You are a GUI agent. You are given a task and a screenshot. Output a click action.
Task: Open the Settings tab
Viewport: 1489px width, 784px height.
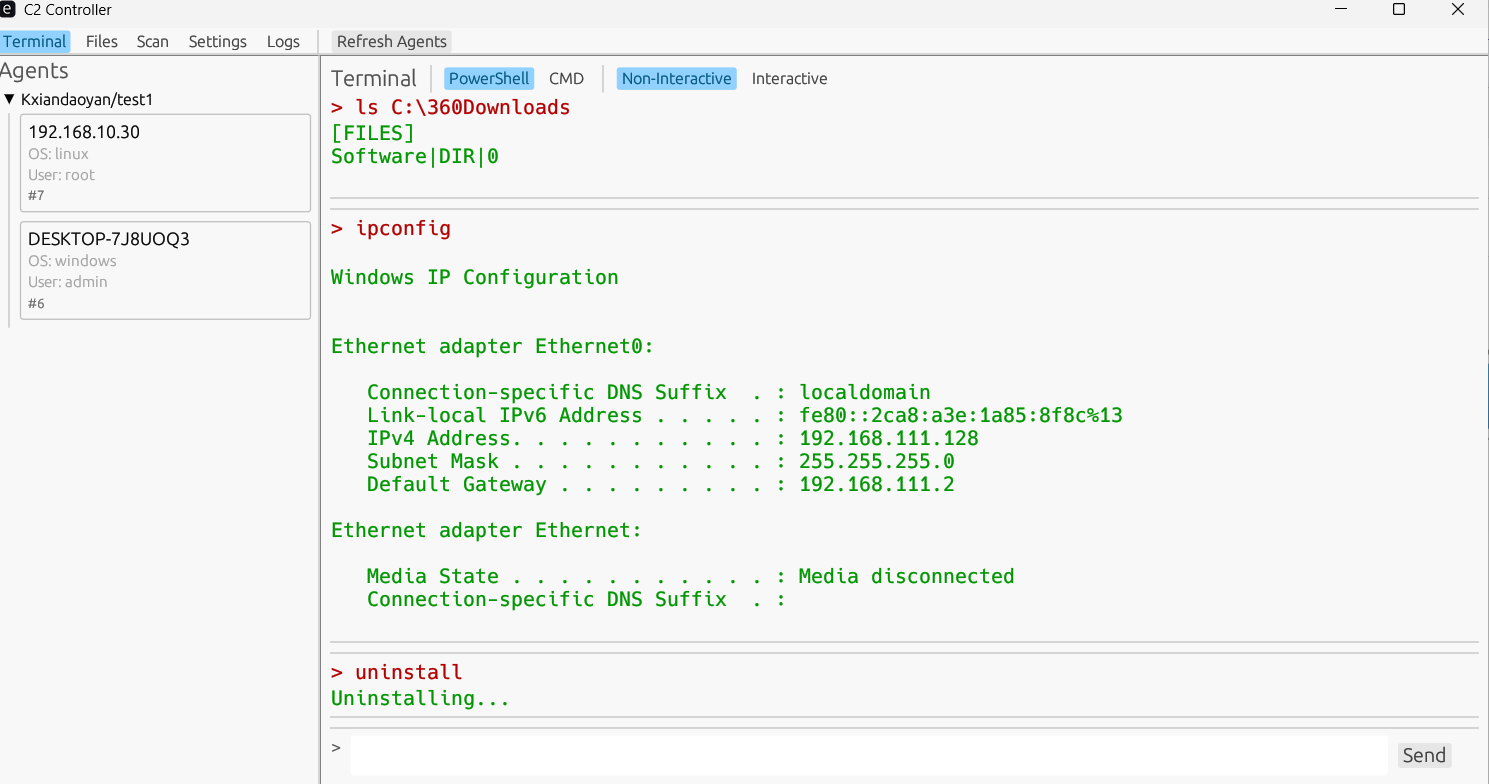[x=217, y=42]
